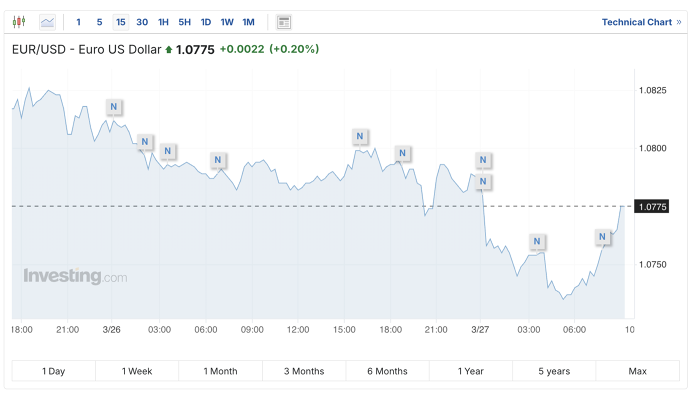Click the lower news marker at 3/27

click(x=483, y=181)
